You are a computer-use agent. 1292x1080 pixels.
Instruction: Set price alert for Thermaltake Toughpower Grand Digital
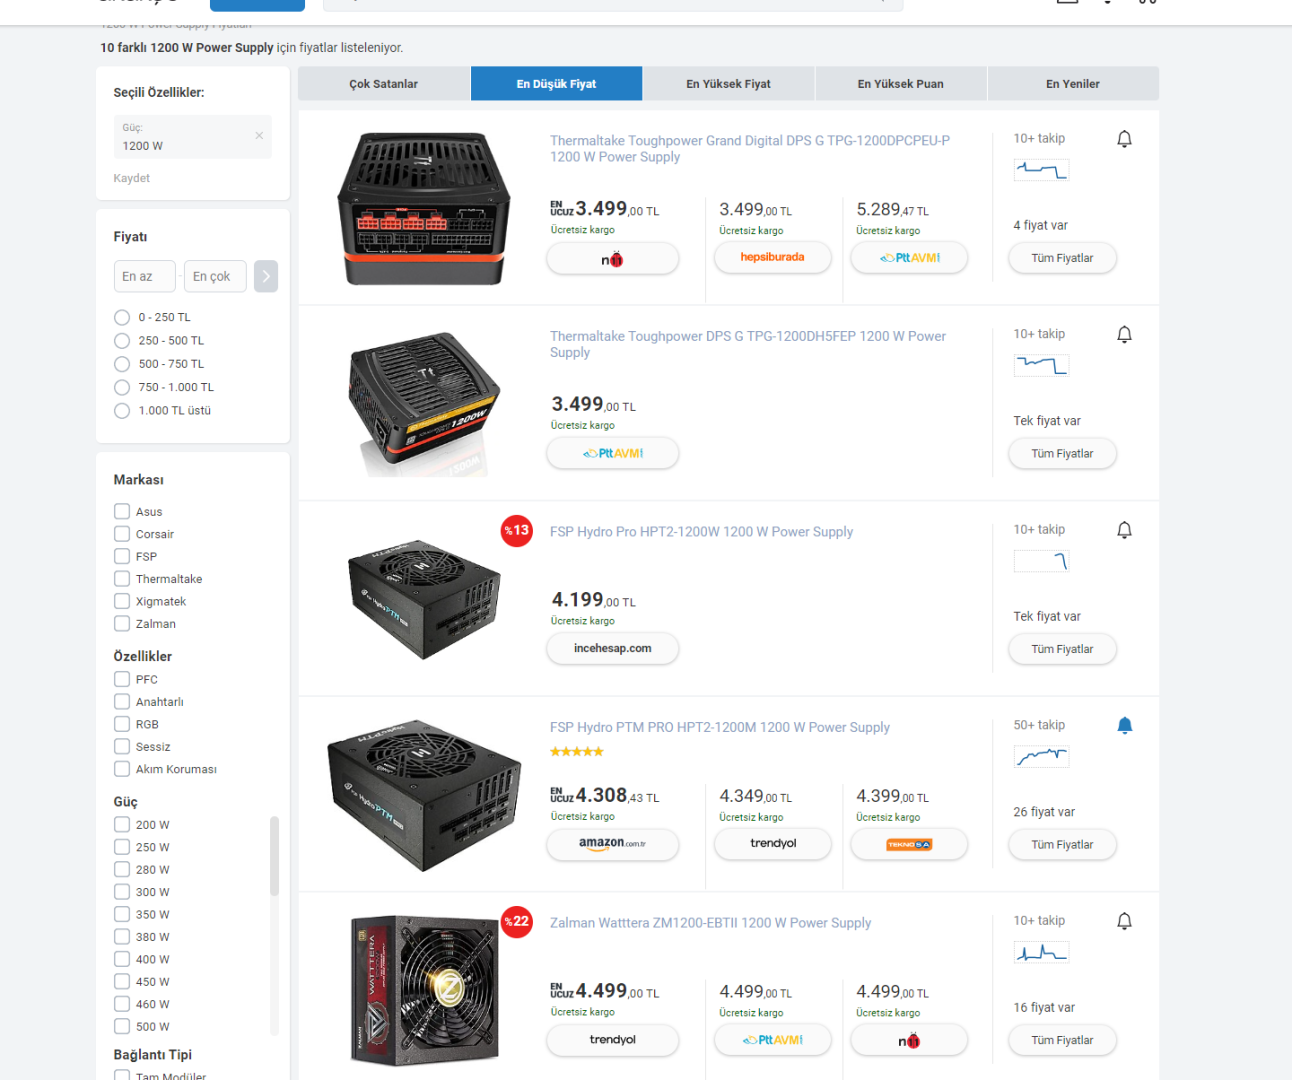(x=1124, y=139)
